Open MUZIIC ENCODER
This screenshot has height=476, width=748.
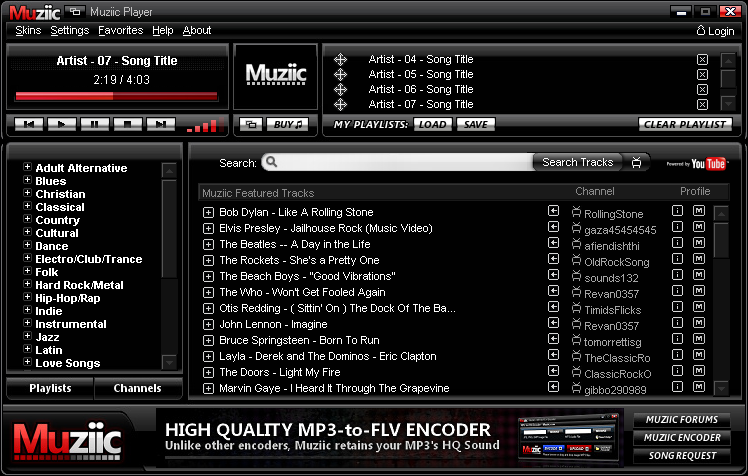point(682,438)
